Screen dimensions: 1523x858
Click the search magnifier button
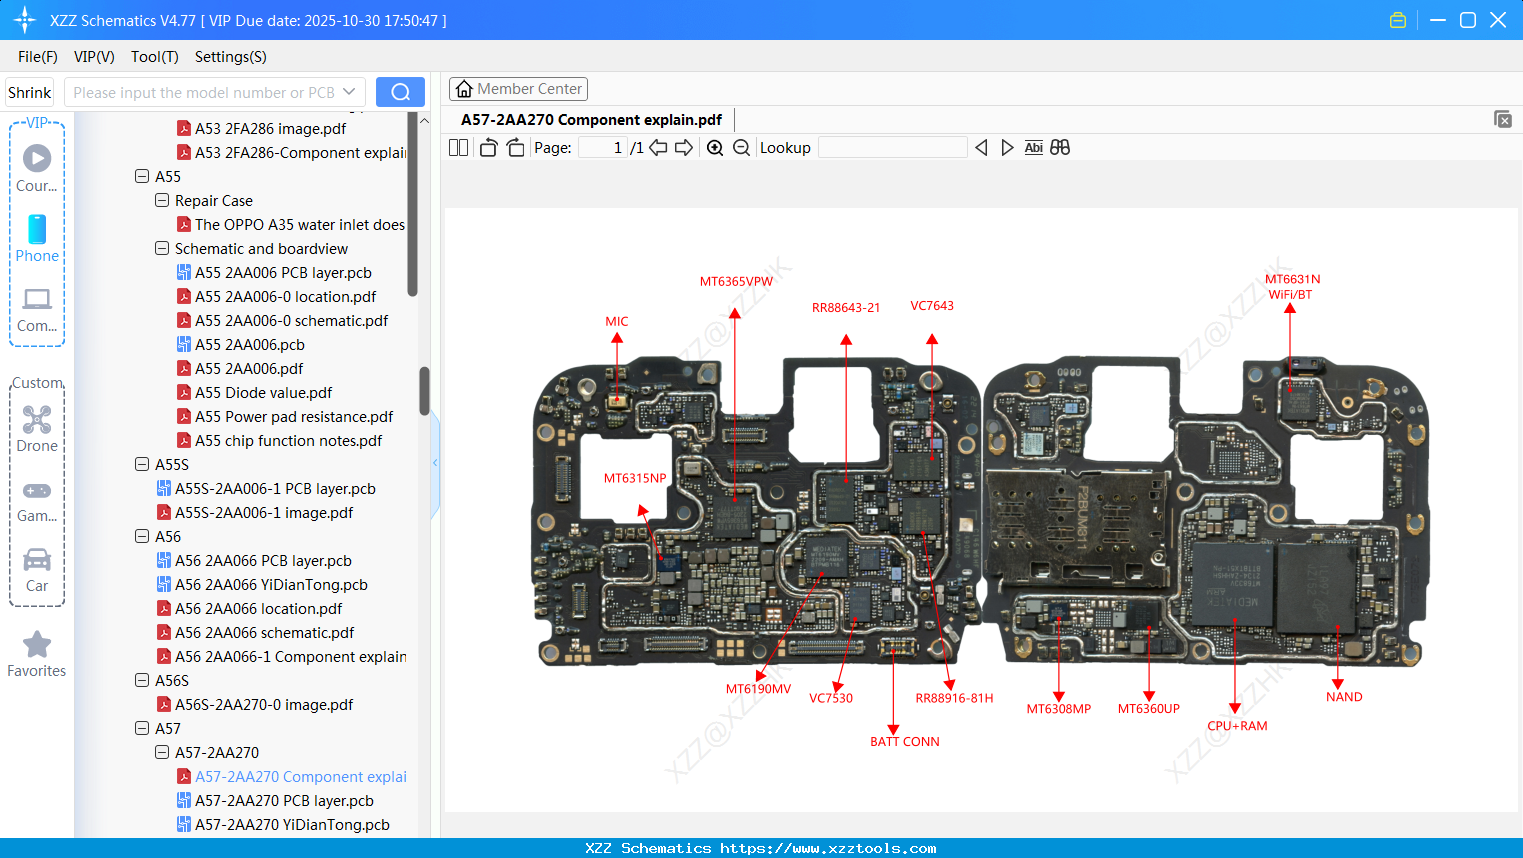tap(400, 92)
